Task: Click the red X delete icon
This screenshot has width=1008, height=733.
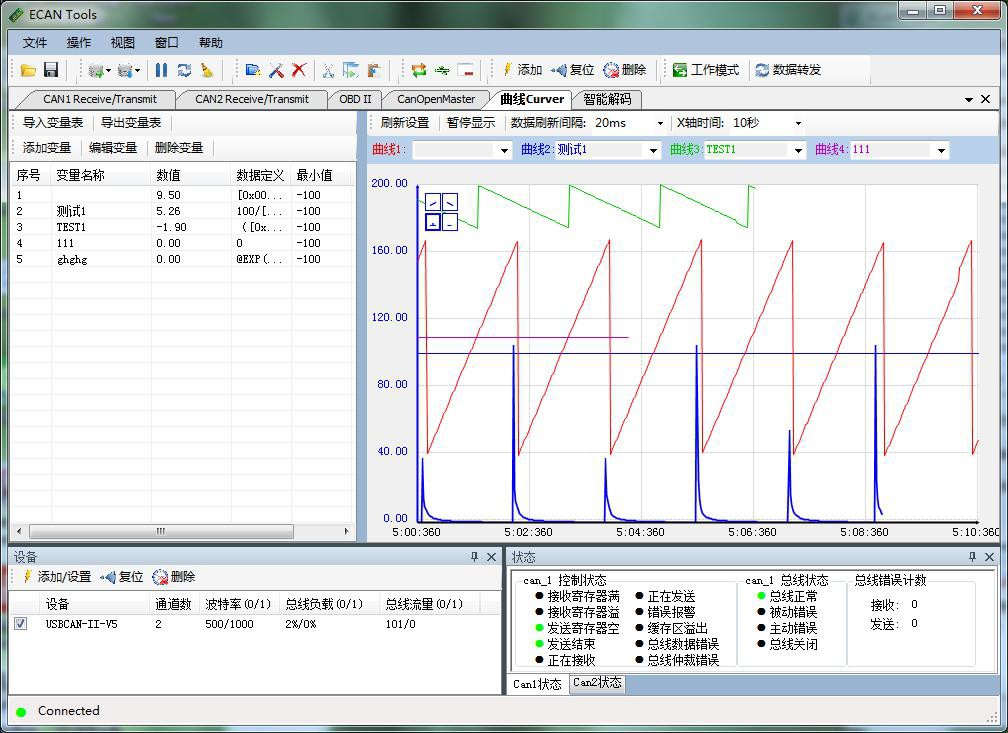Action: [x=299, y=70]
